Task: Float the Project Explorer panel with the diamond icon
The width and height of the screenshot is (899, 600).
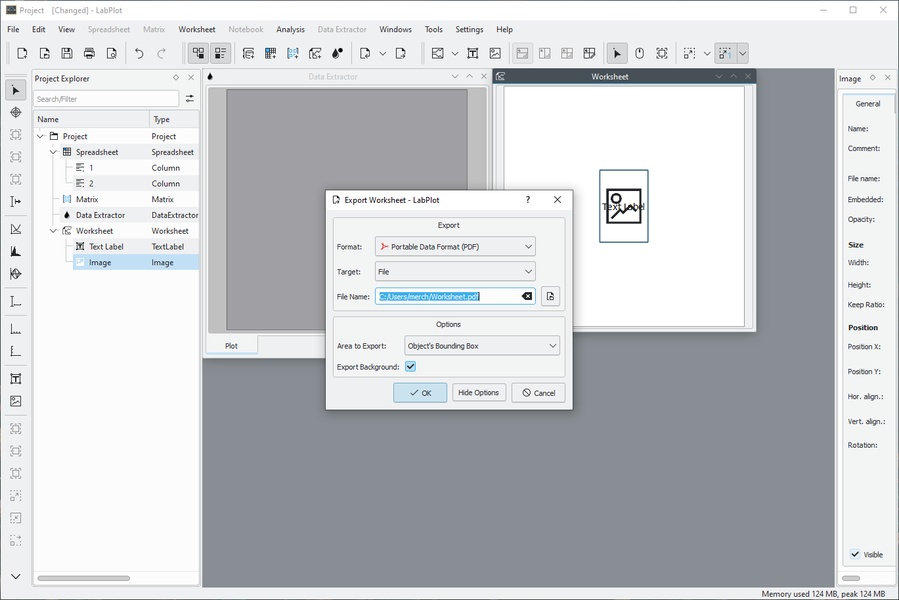Action: point(176,78)
